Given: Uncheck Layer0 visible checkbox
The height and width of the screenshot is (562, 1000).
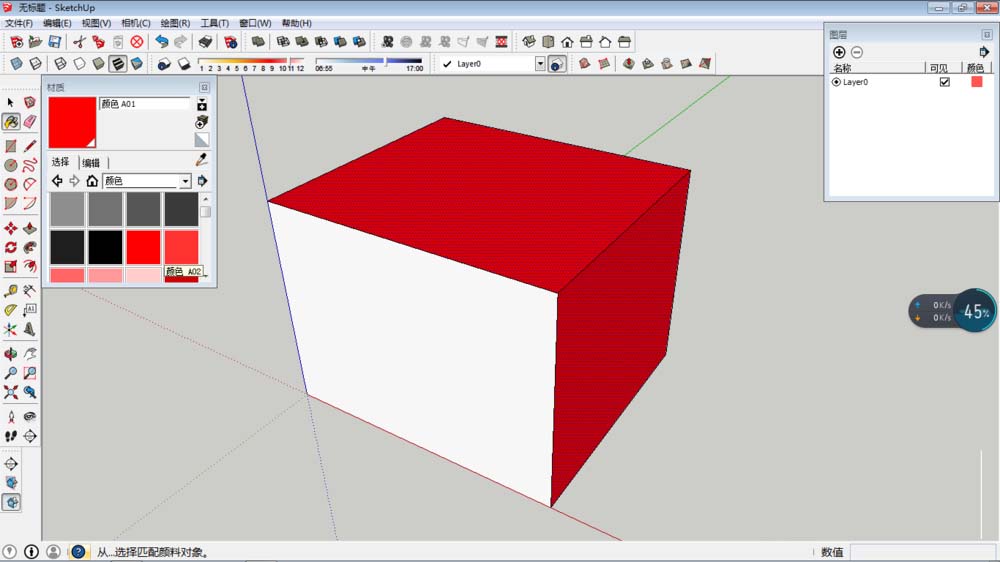Looking at the screenshot, I should (944, 82).
